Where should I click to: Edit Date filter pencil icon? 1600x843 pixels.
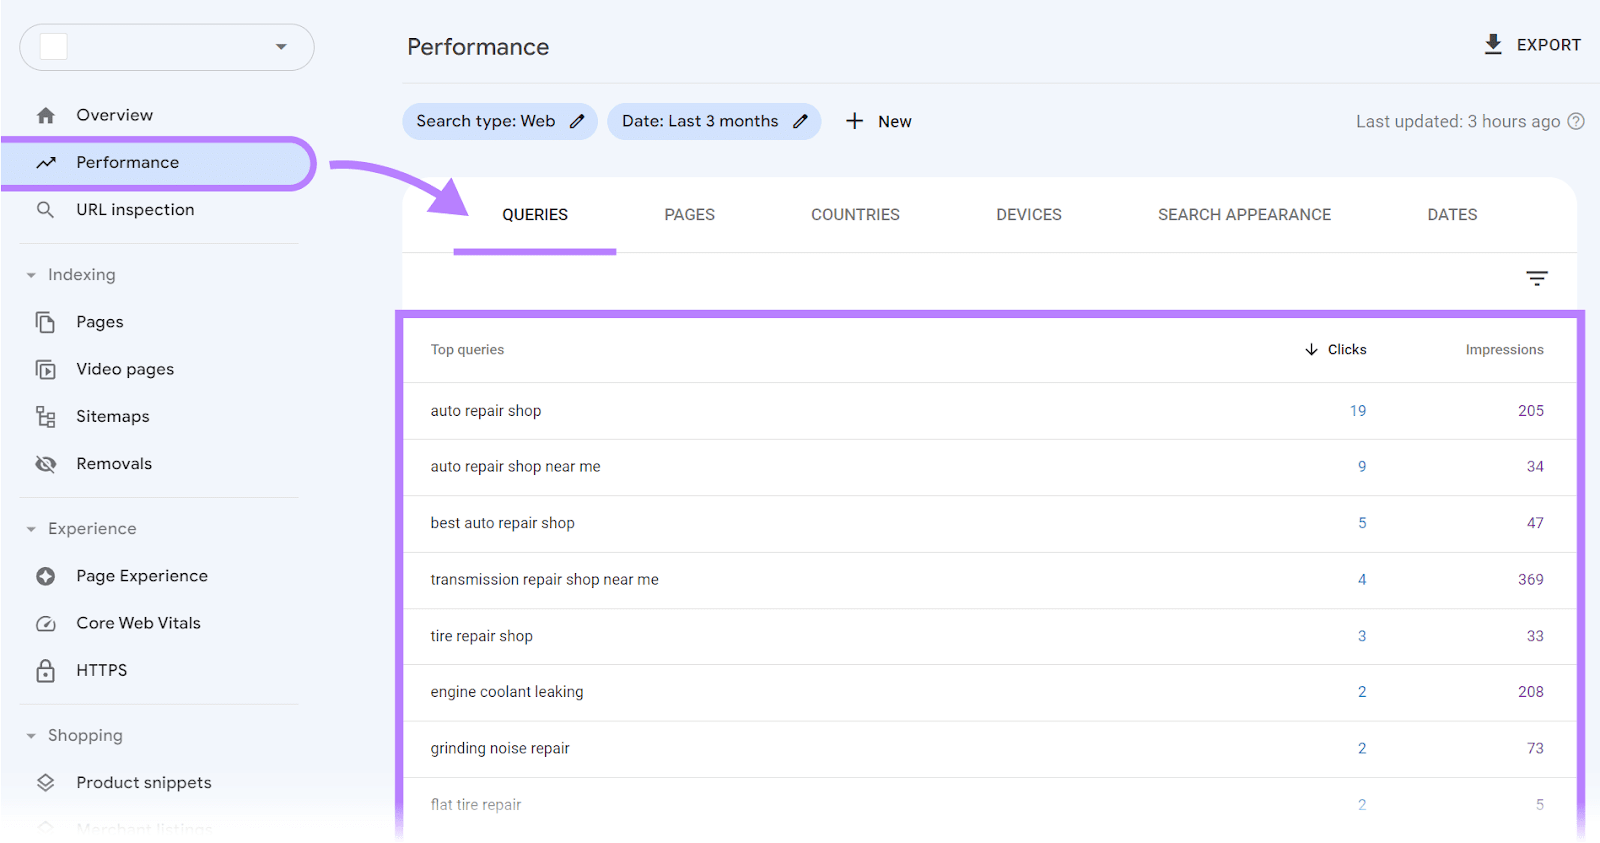click(800, 121)
